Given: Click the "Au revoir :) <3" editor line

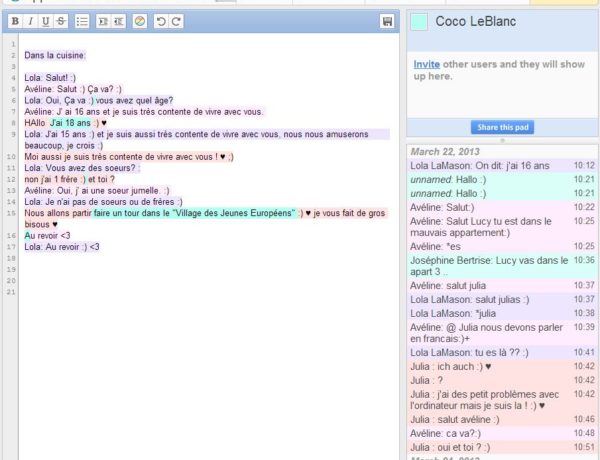Looking at the screenshot, I should click(62, 246).
